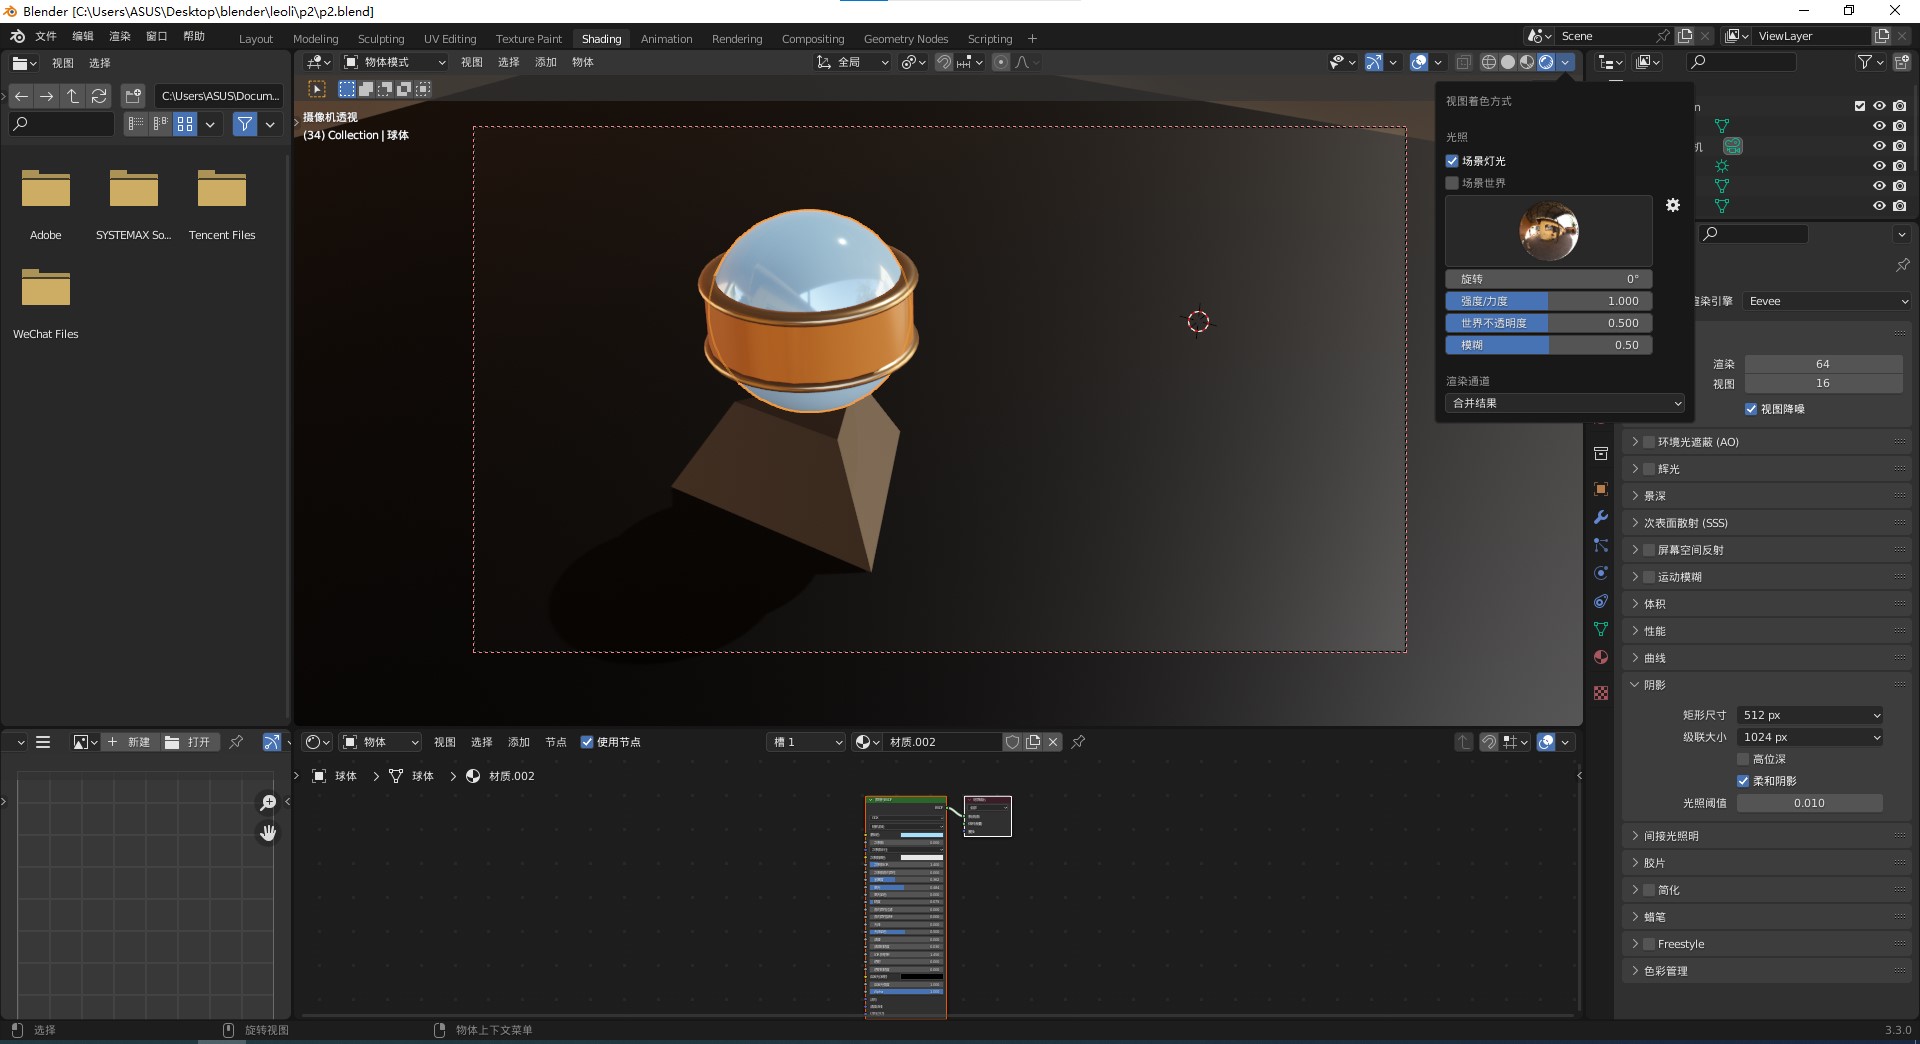Open the render engine Eevee dropdown
This screenshot has height=1044, width=1920.
pyautogui.click(x=1827, y=301)
